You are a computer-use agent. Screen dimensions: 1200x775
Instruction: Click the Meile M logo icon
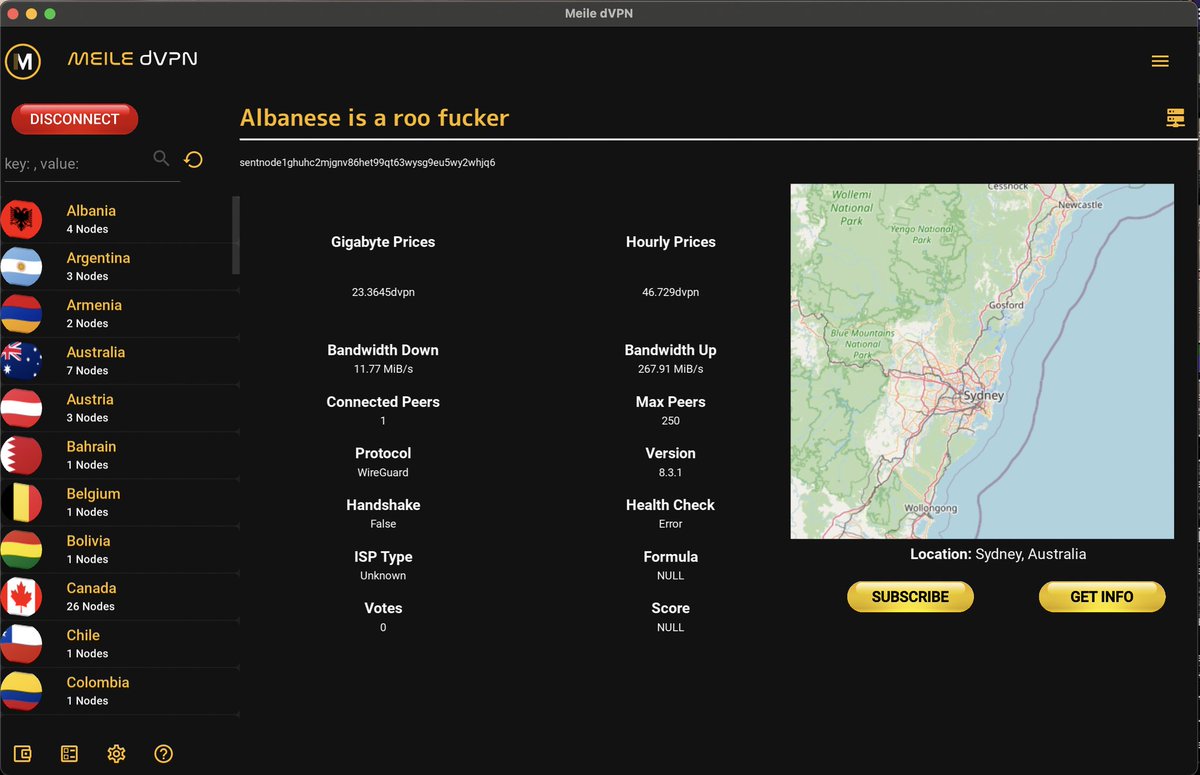point(23,61)
